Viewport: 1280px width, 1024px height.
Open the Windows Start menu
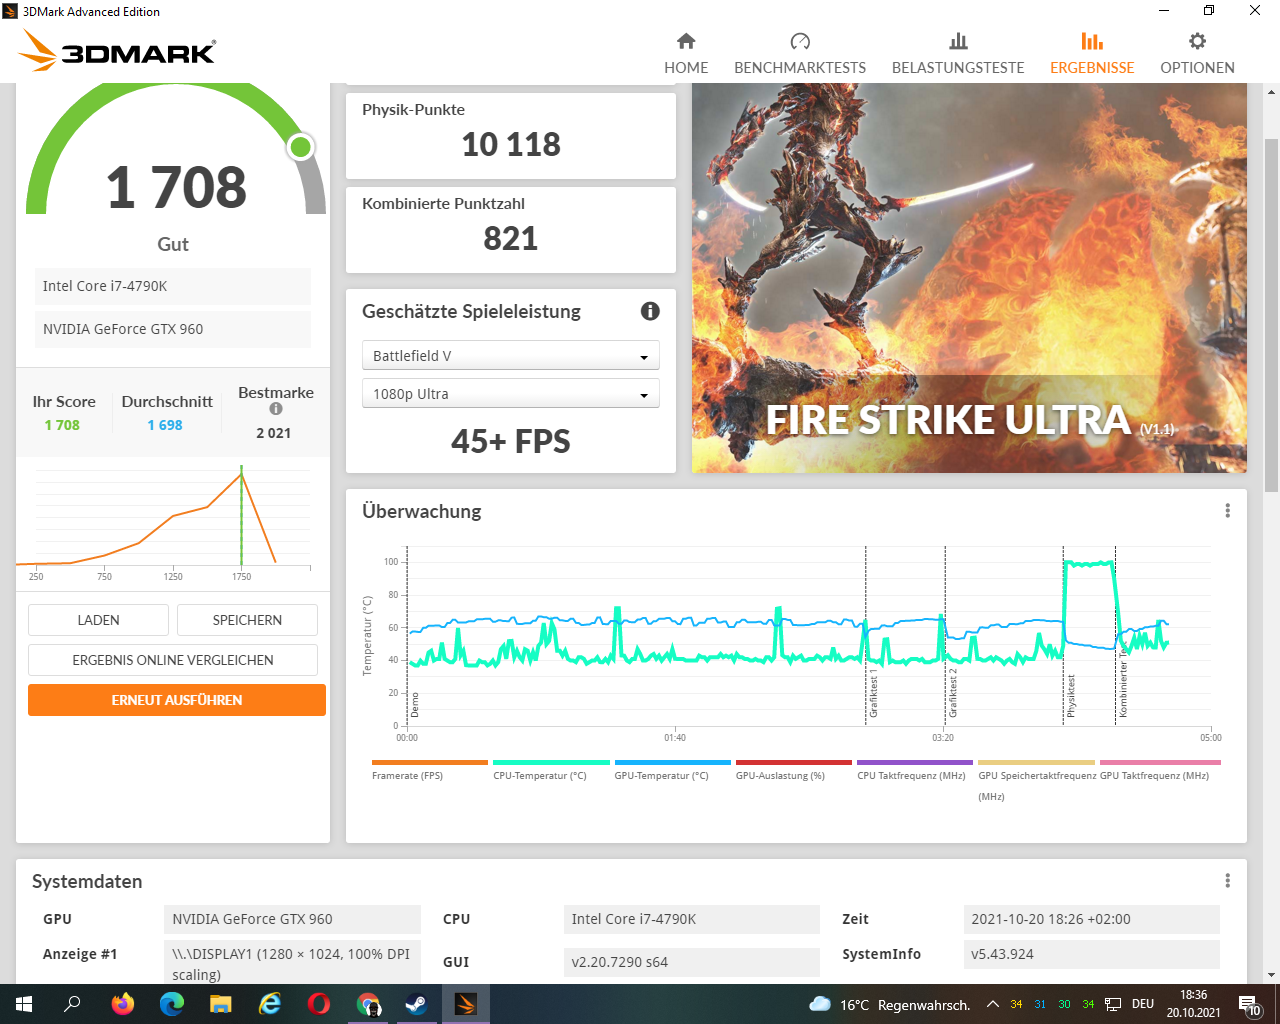pyautogui.click(x=24, y=1004)
